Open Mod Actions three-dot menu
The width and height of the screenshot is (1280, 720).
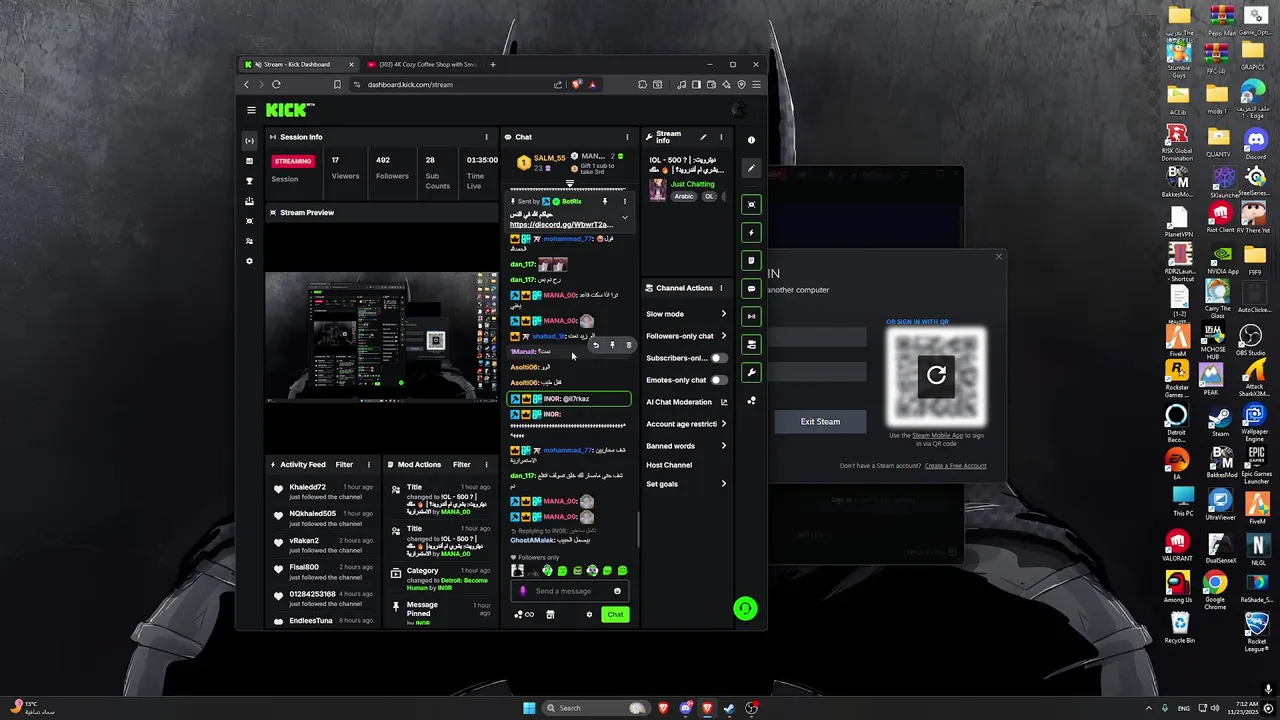(x=486, y=464)
